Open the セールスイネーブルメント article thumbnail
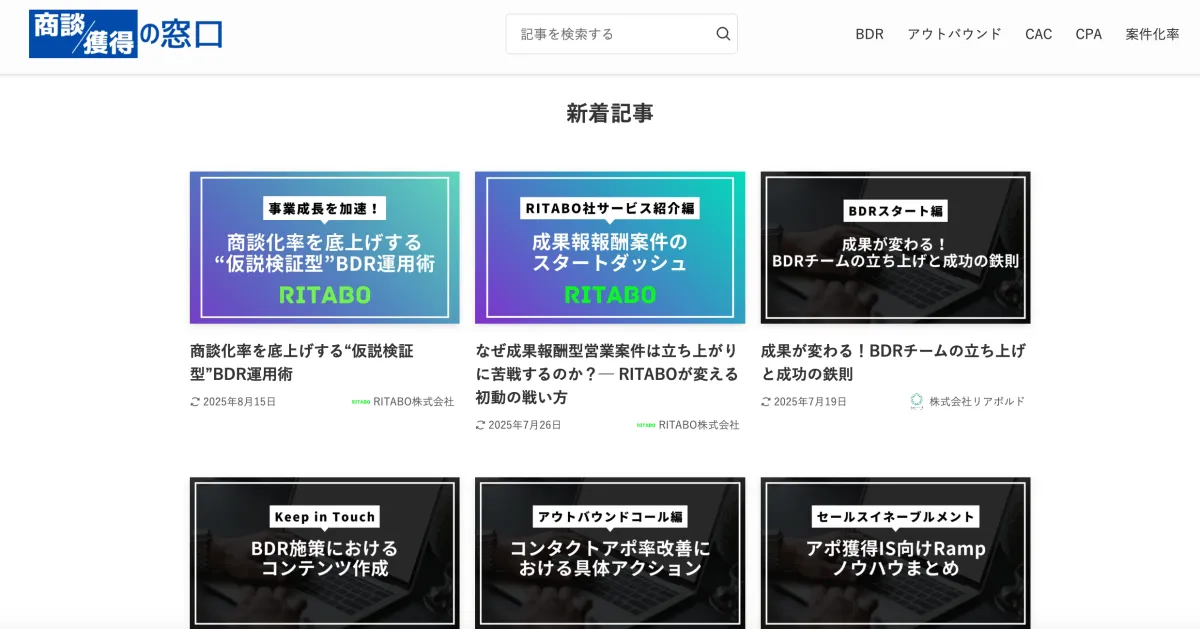This screenshot has width=1200, height=629. [x=895, y=553]
